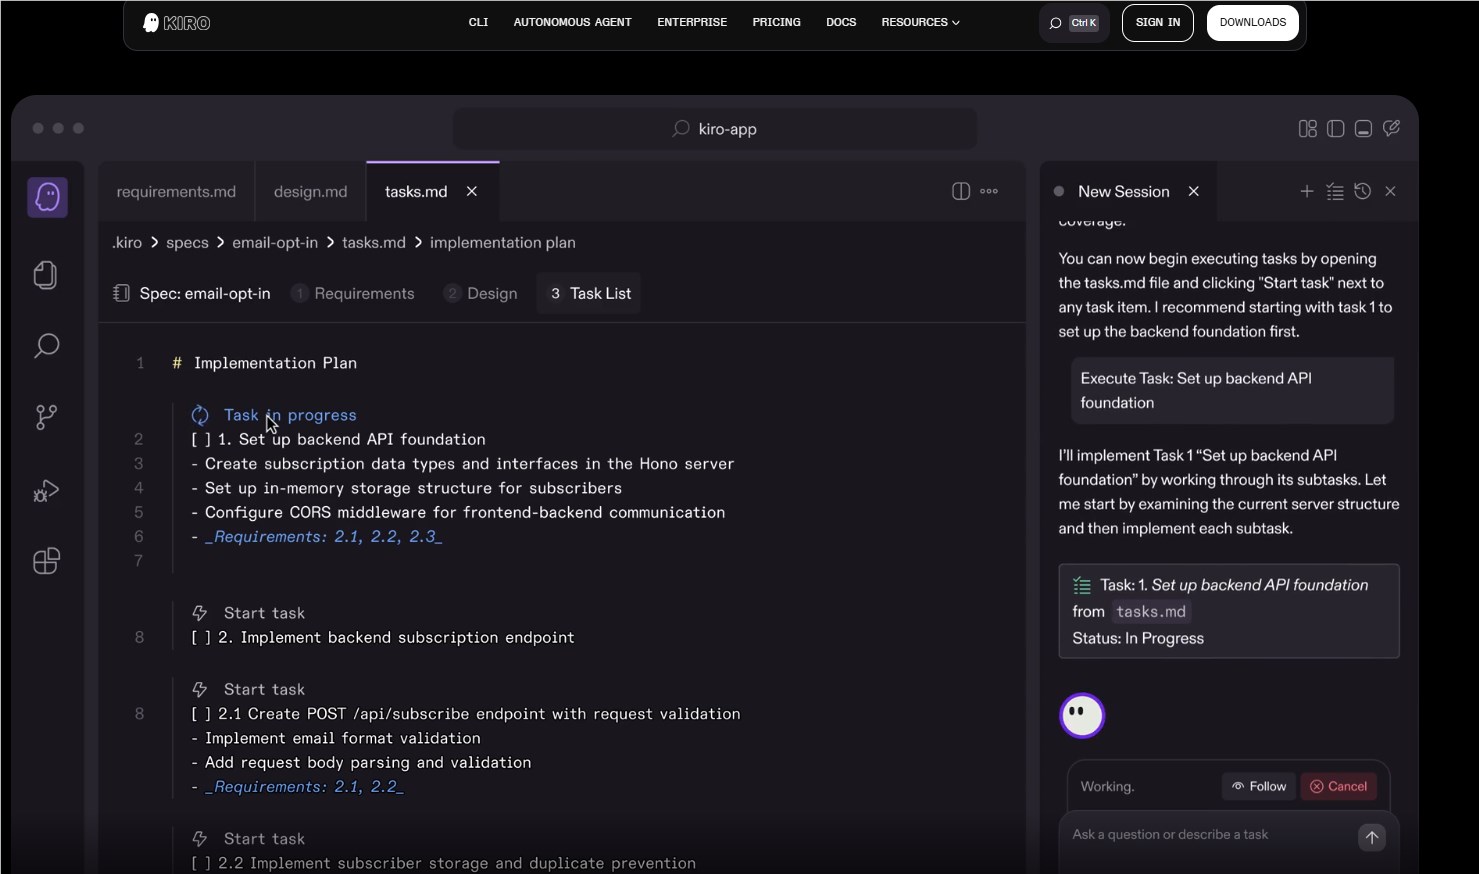The width and height of the screenshot is (1479, 874).
Task: Open the Search icon in activity bar
Action: [46, 346]
